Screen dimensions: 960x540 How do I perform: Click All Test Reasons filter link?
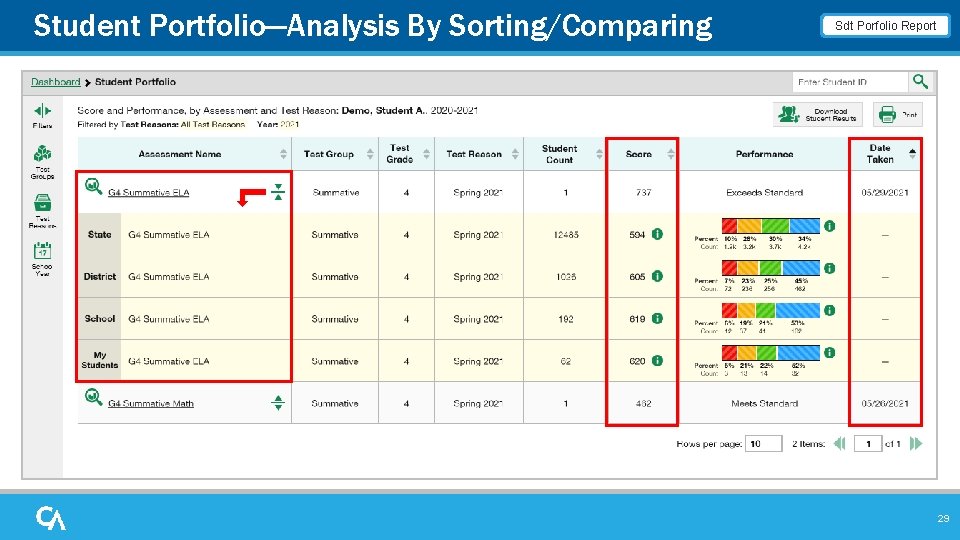pos(212,124)
